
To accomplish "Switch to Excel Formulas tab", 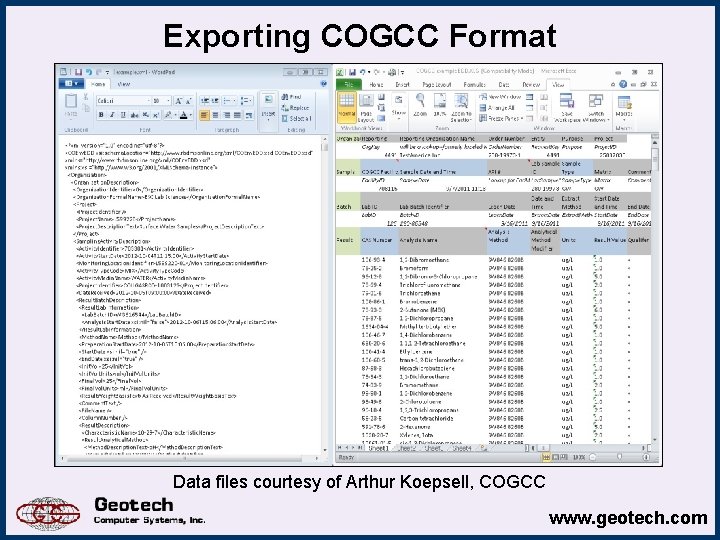I will tap(475, 84).
